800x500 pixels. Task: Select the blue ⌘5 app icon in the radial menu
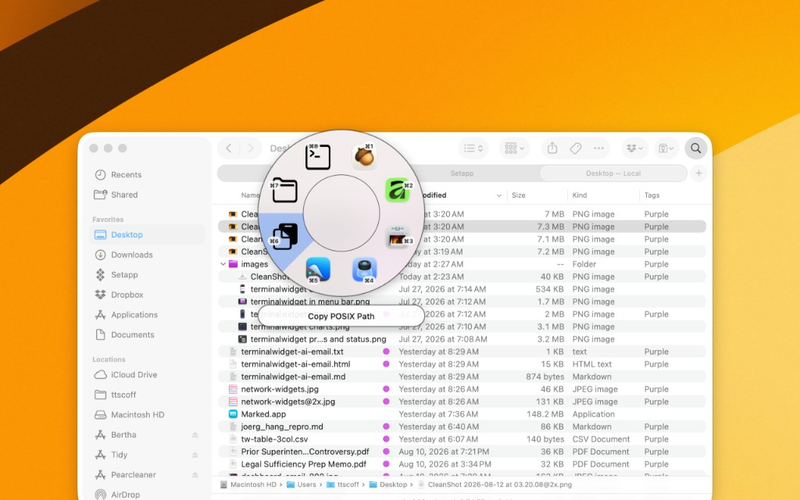tap(318, 270)
